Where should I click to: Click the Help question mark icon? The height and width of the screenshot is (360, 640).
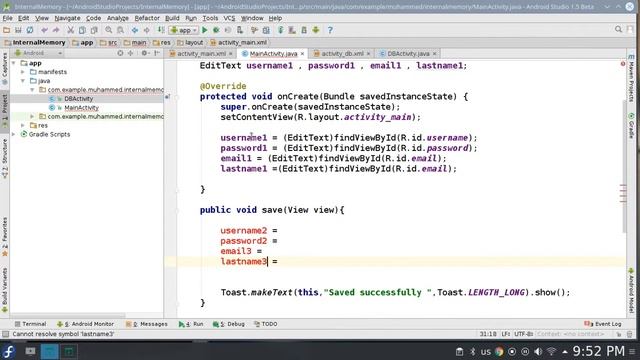click(x=330, y=30)
